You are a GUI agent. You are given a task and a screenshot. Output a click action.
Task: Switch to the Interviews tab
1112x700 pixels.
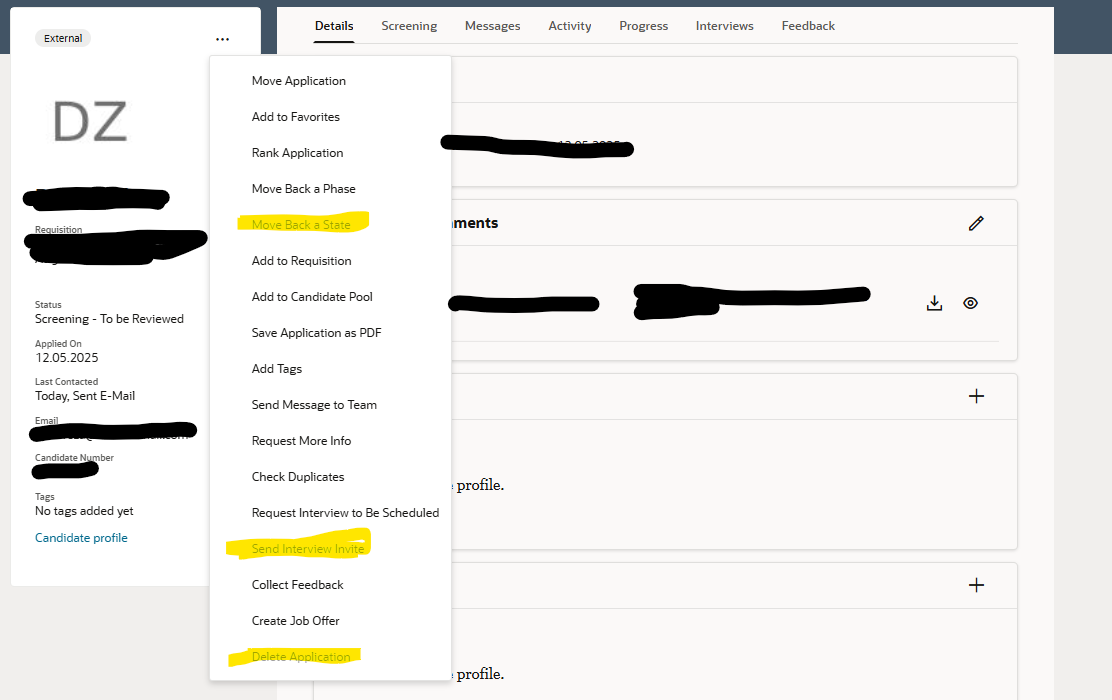pyautogui.click(x=724, y=26)
